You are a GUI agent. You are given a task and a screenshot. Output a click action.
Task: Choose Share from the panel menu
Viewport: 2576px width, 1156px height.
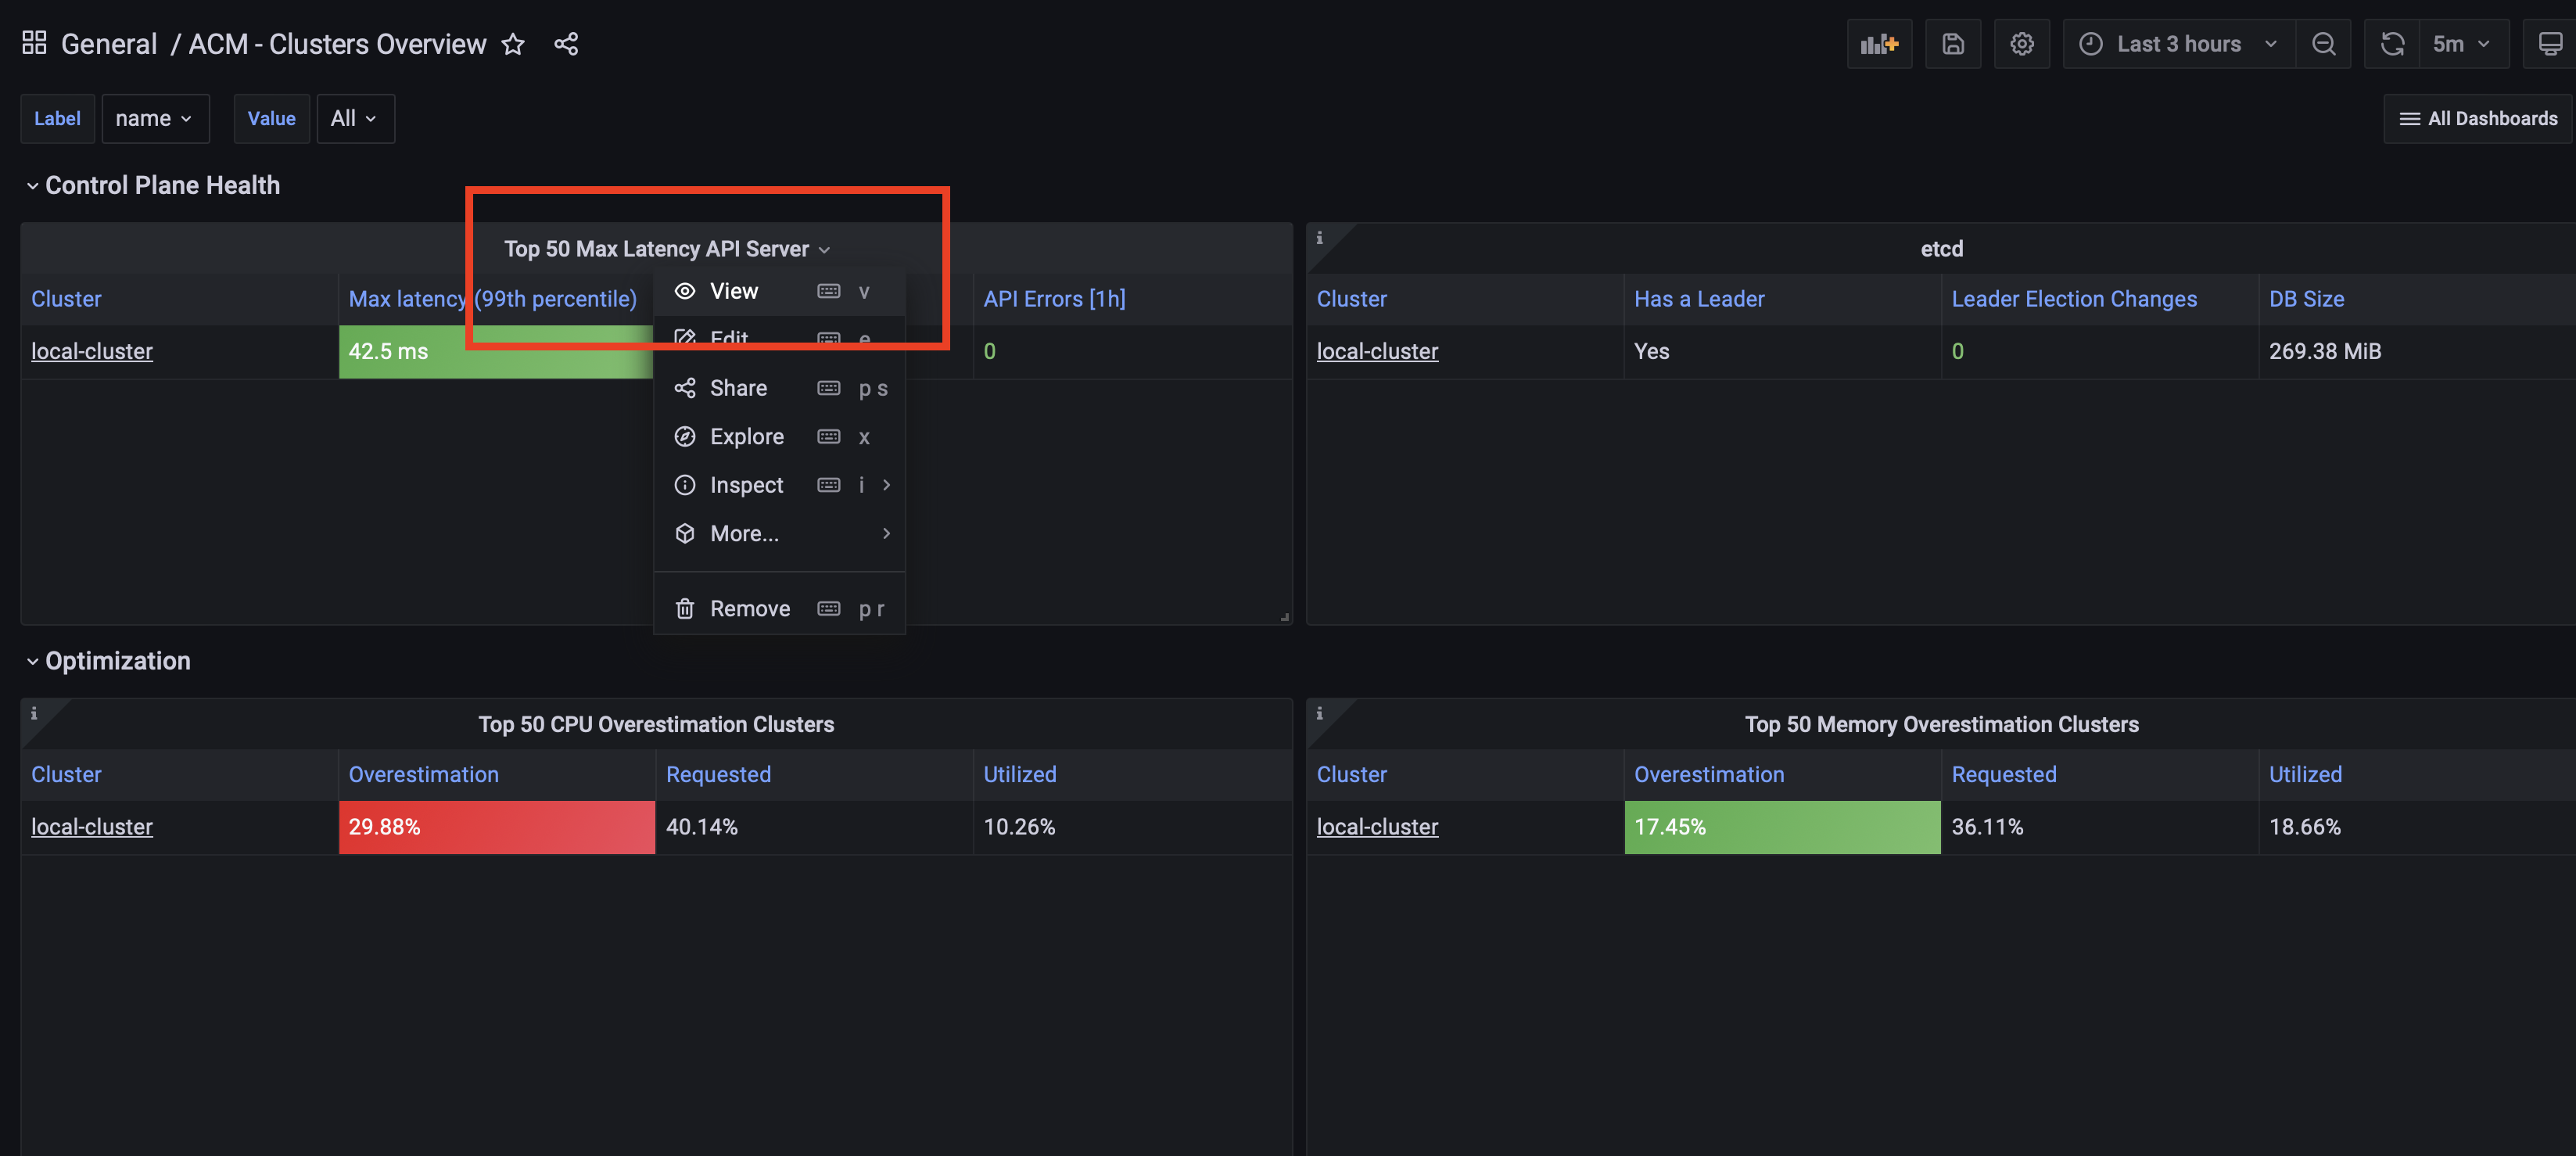779,388
